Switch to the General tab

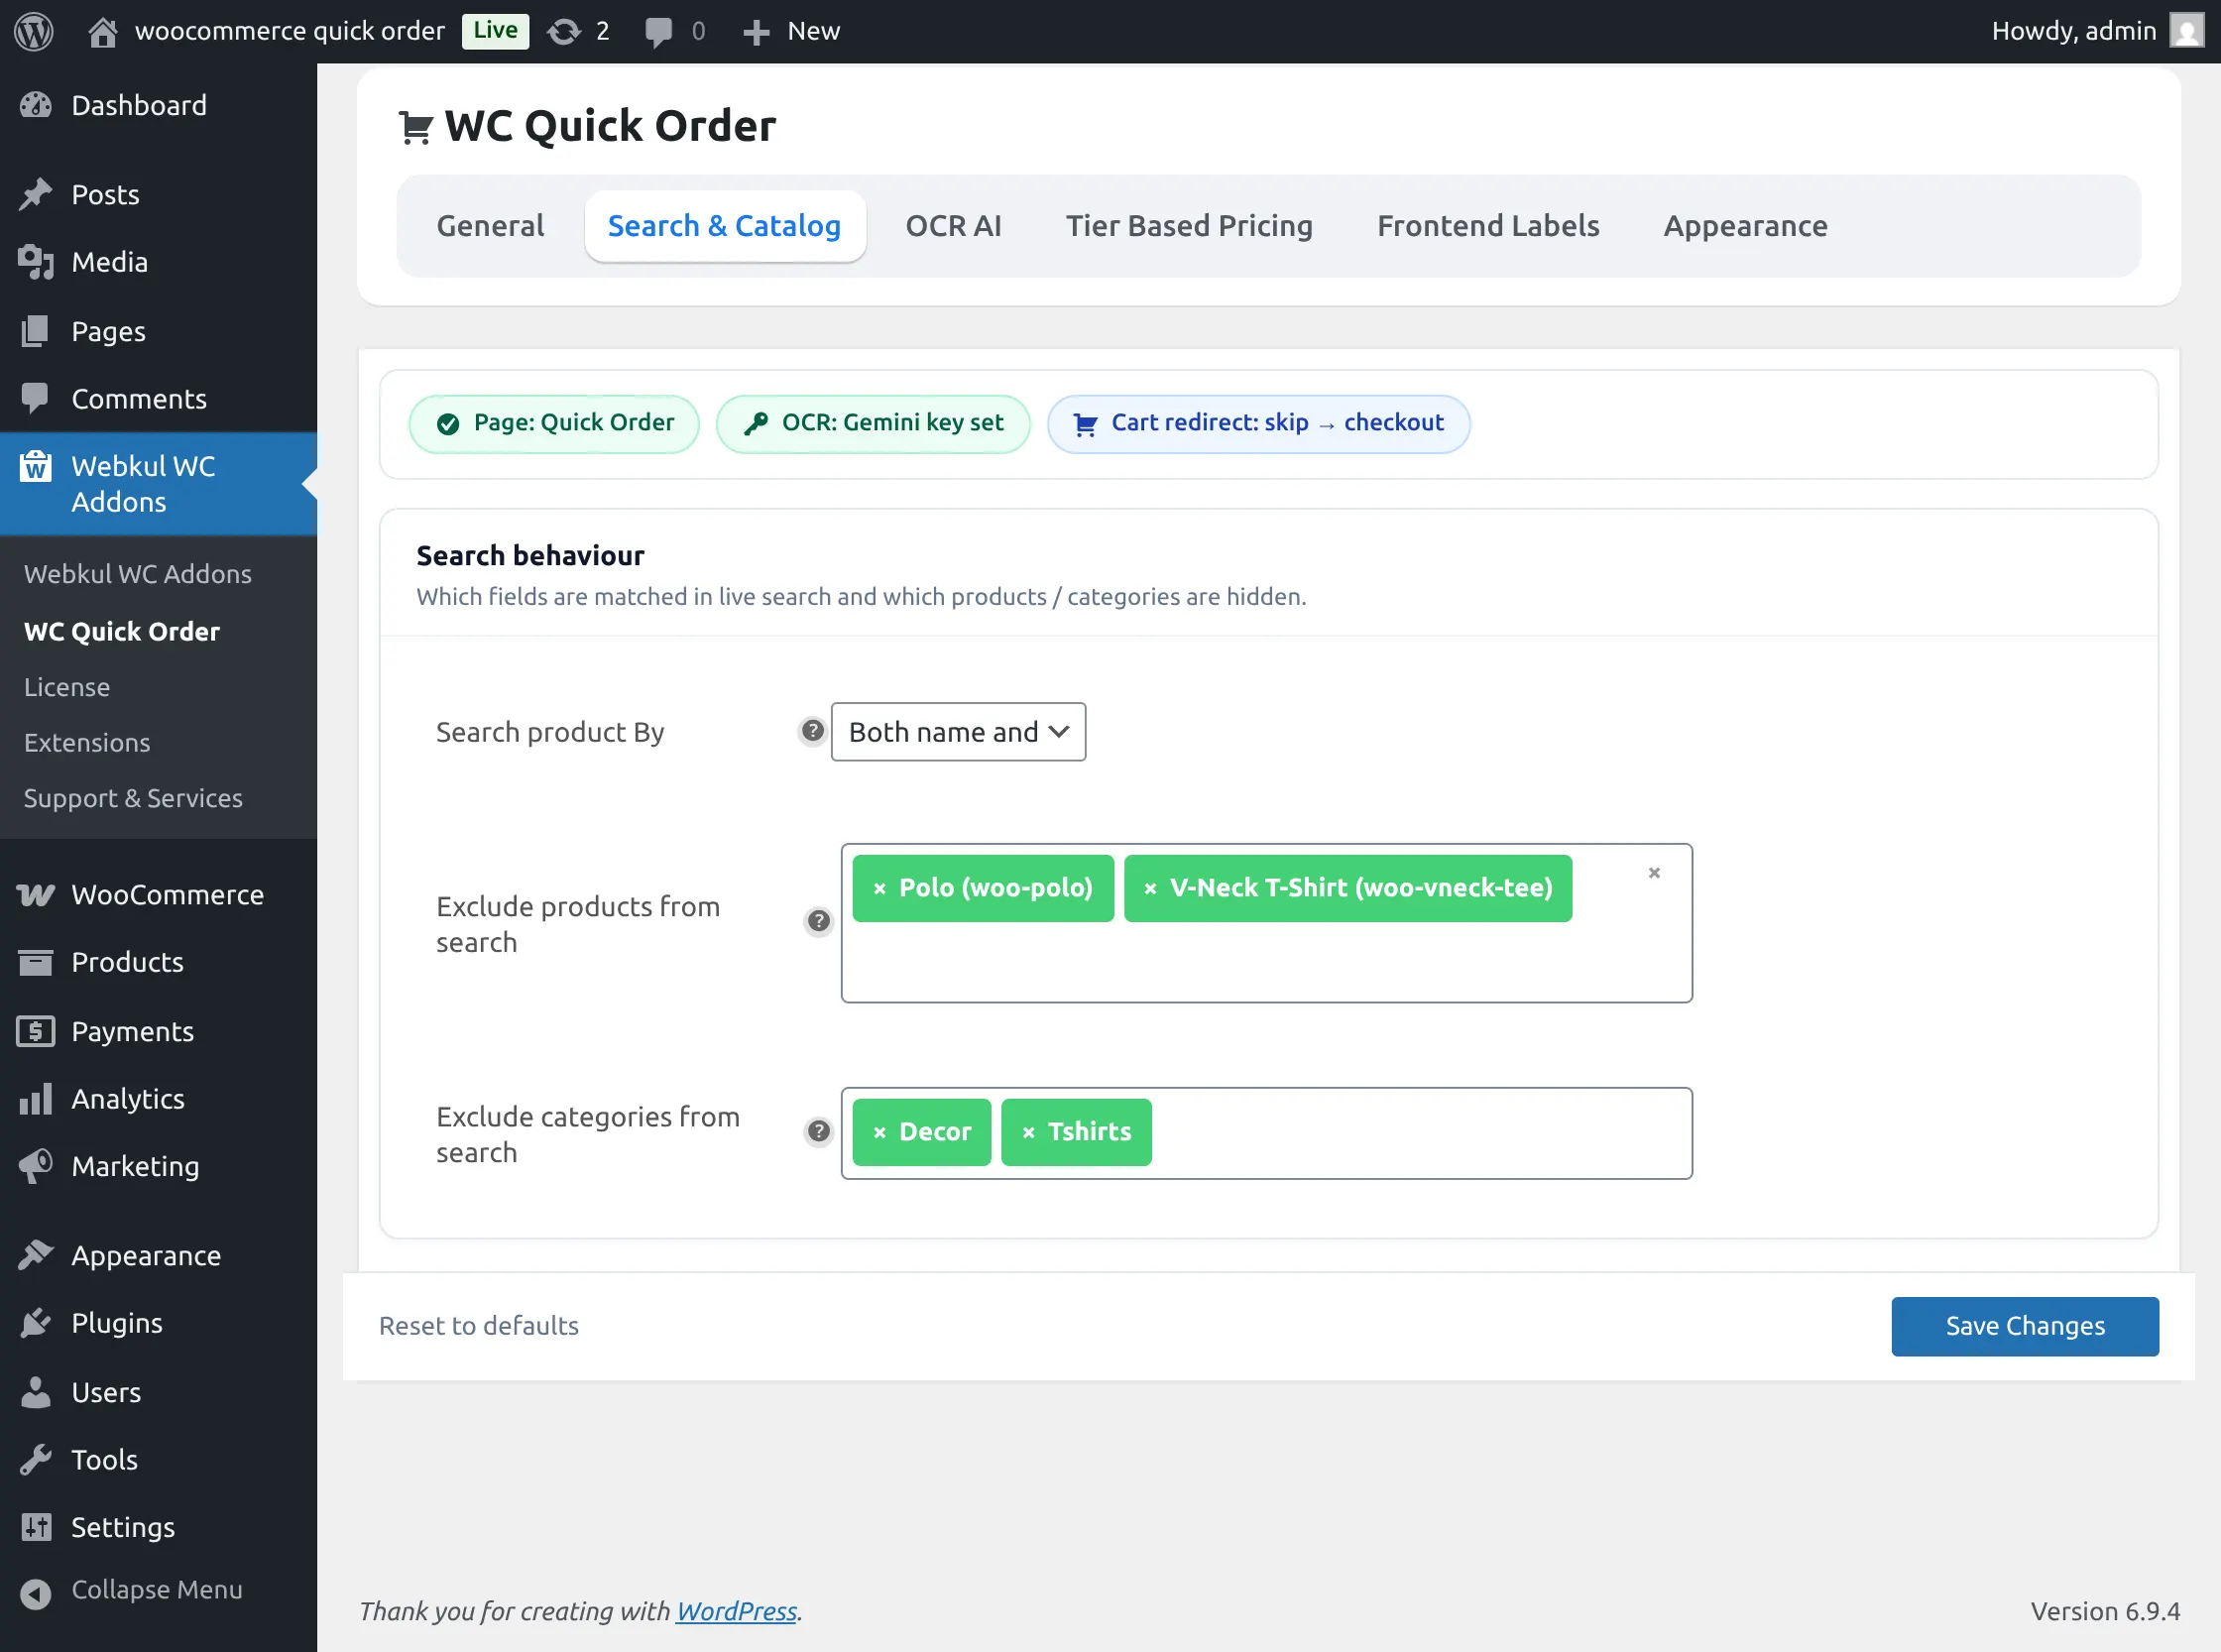[x=490, y=226]
